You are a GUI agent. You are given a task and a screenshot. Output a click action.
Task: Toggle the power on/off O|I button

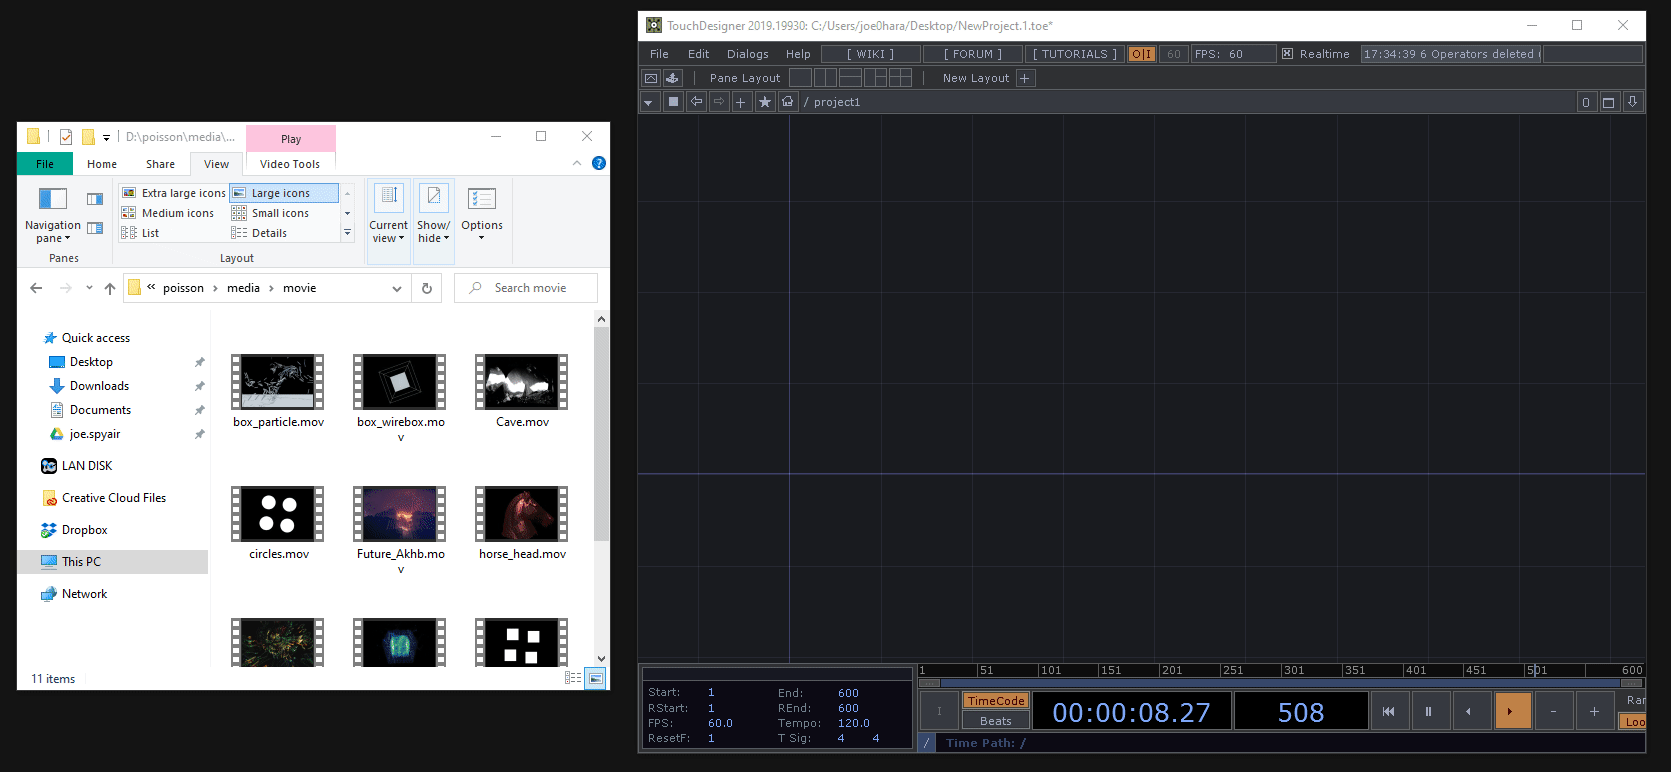1141,54
